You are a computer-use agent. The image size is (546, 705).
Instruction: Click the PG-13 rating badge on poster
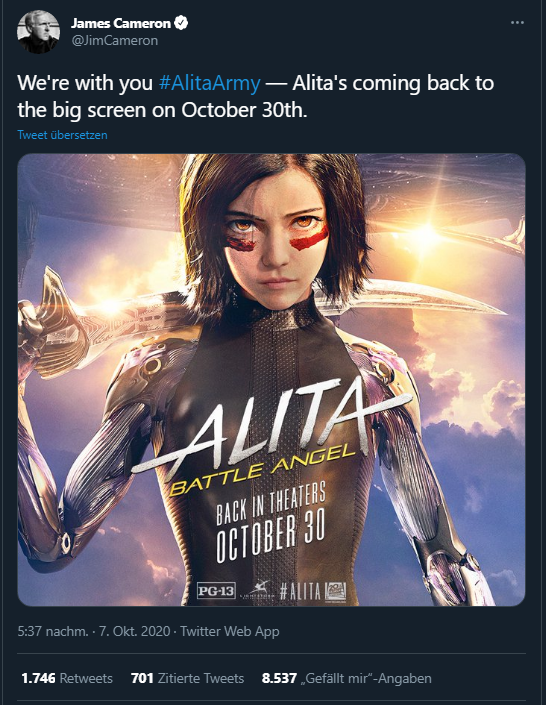pyautogui.click(x=216, y=590)
